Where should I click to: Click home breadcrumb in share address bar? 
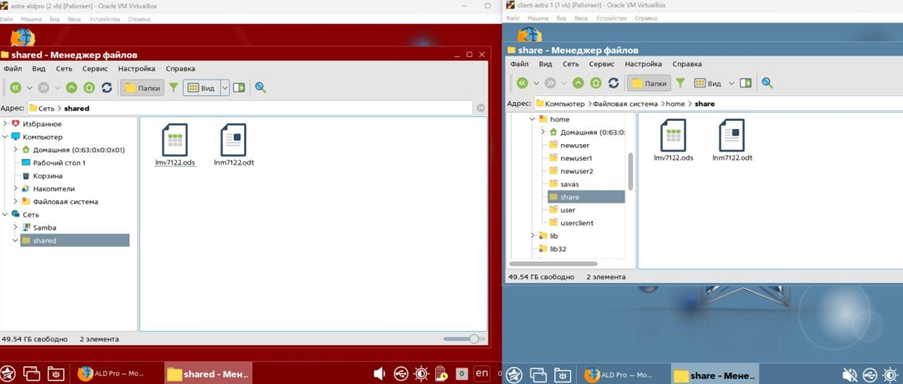pyautogui.click(x=675, y=104)
